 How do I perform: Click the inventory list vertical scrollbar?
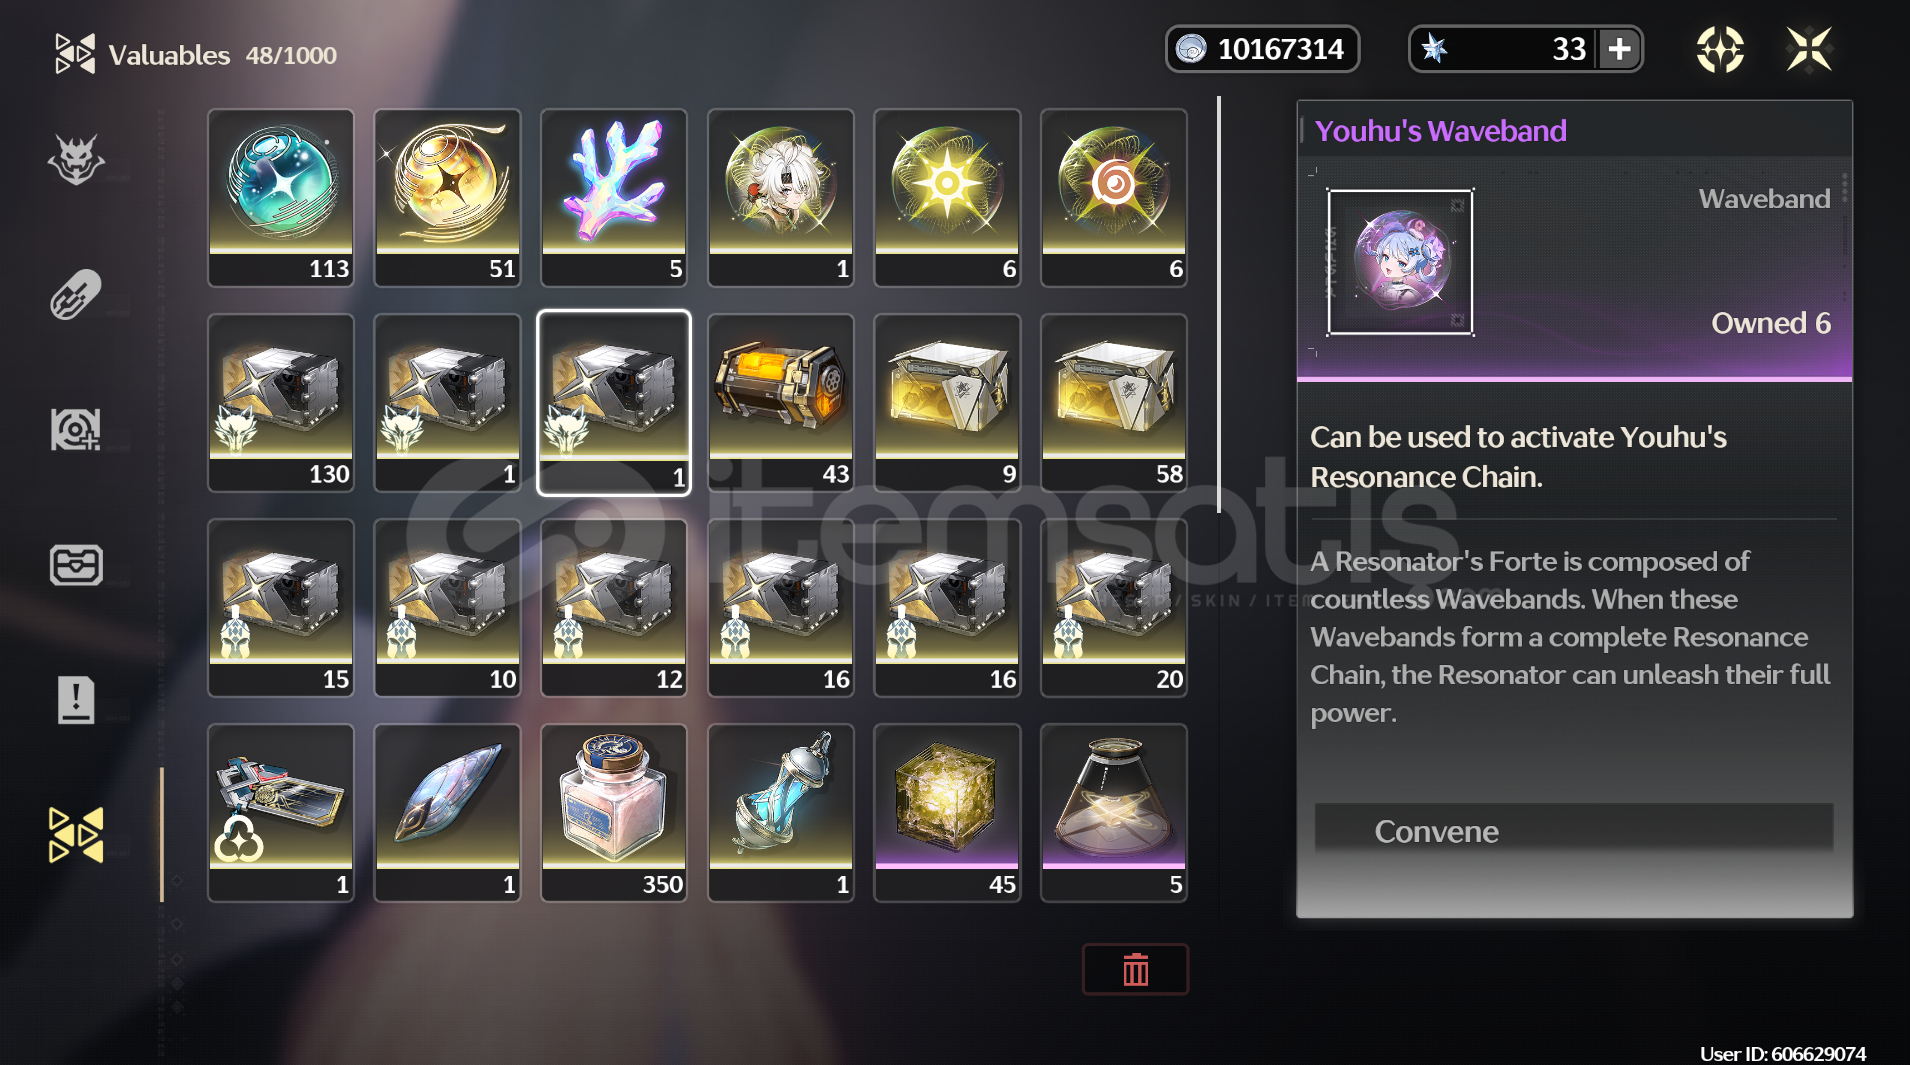(1219, 304)
